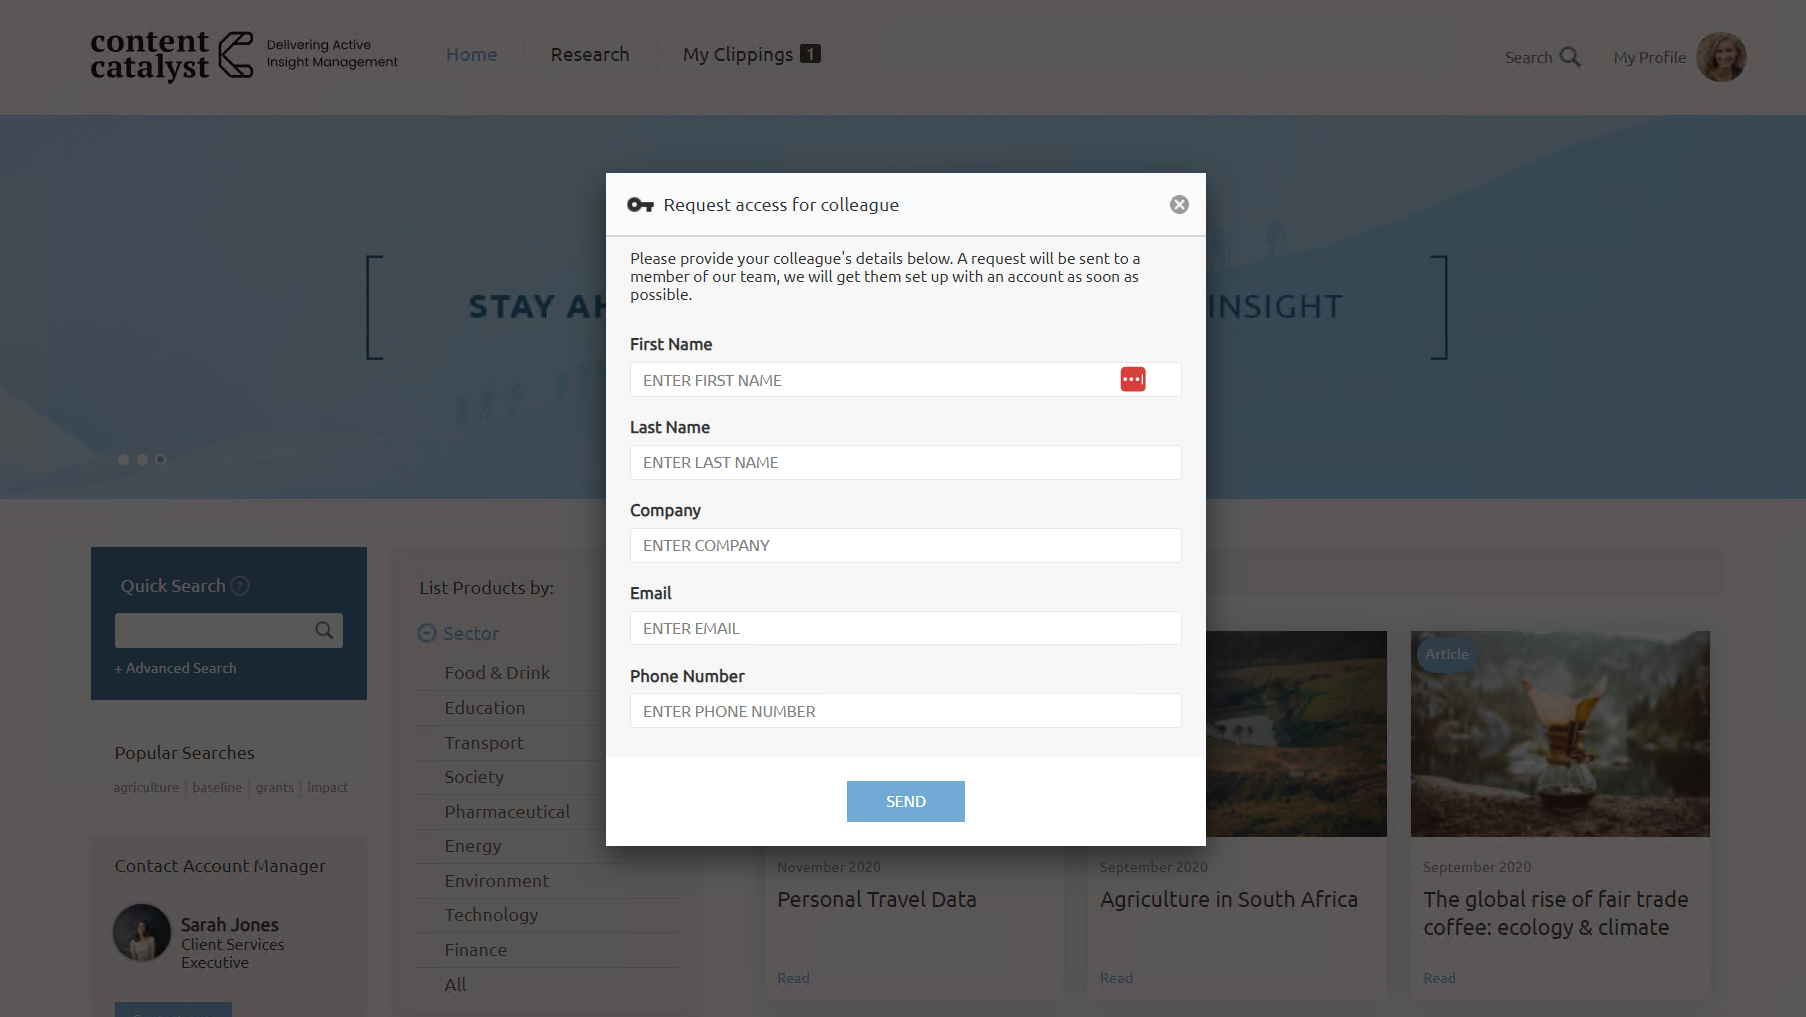
Task: Open My Profile avatar picture
Action: pyautogui.click(x=1721, y=57)
